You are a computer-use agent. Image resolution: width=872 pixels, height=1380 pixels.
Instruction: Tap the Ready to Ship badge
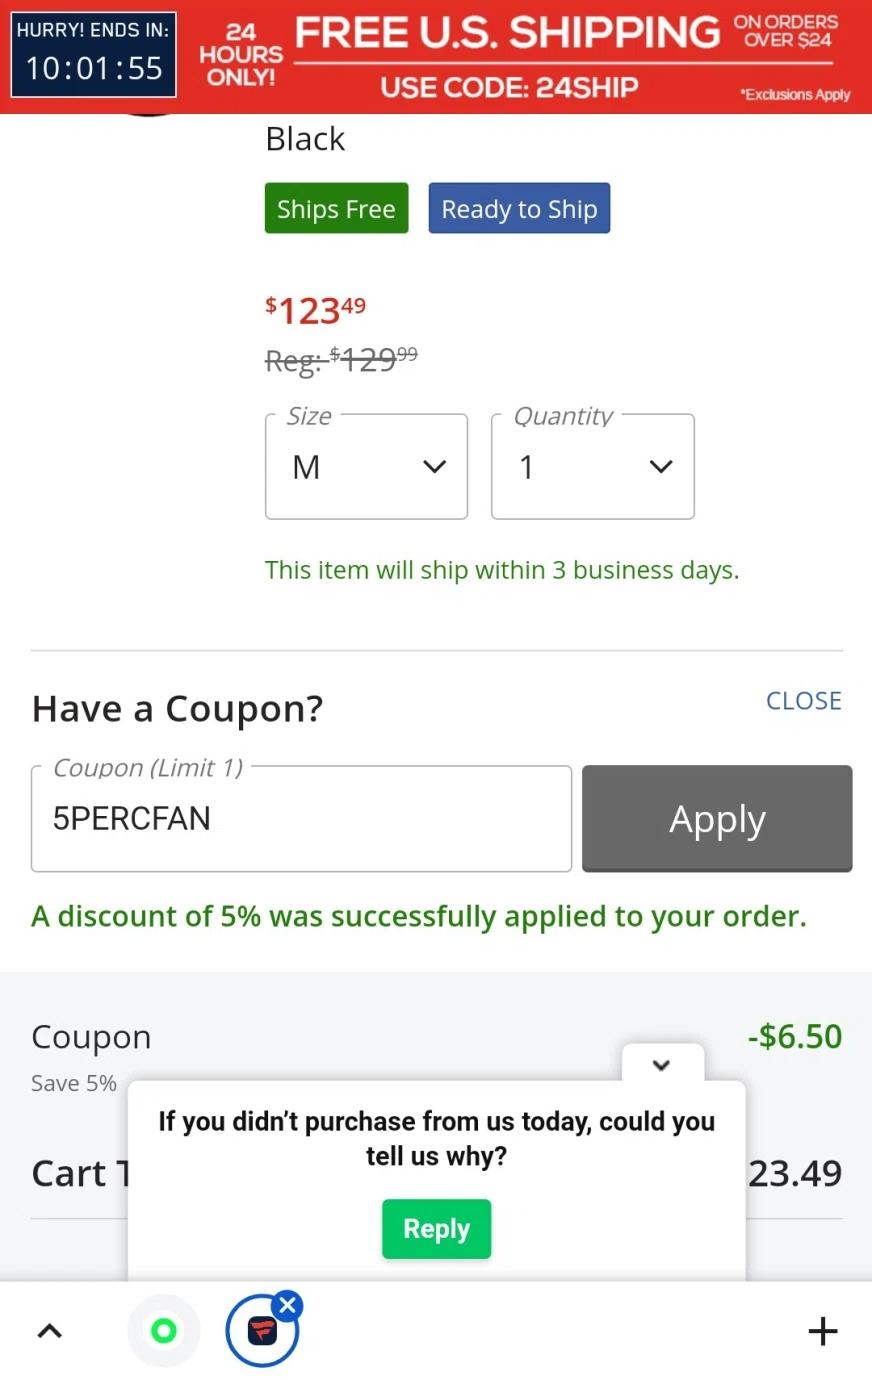(519, 209)
